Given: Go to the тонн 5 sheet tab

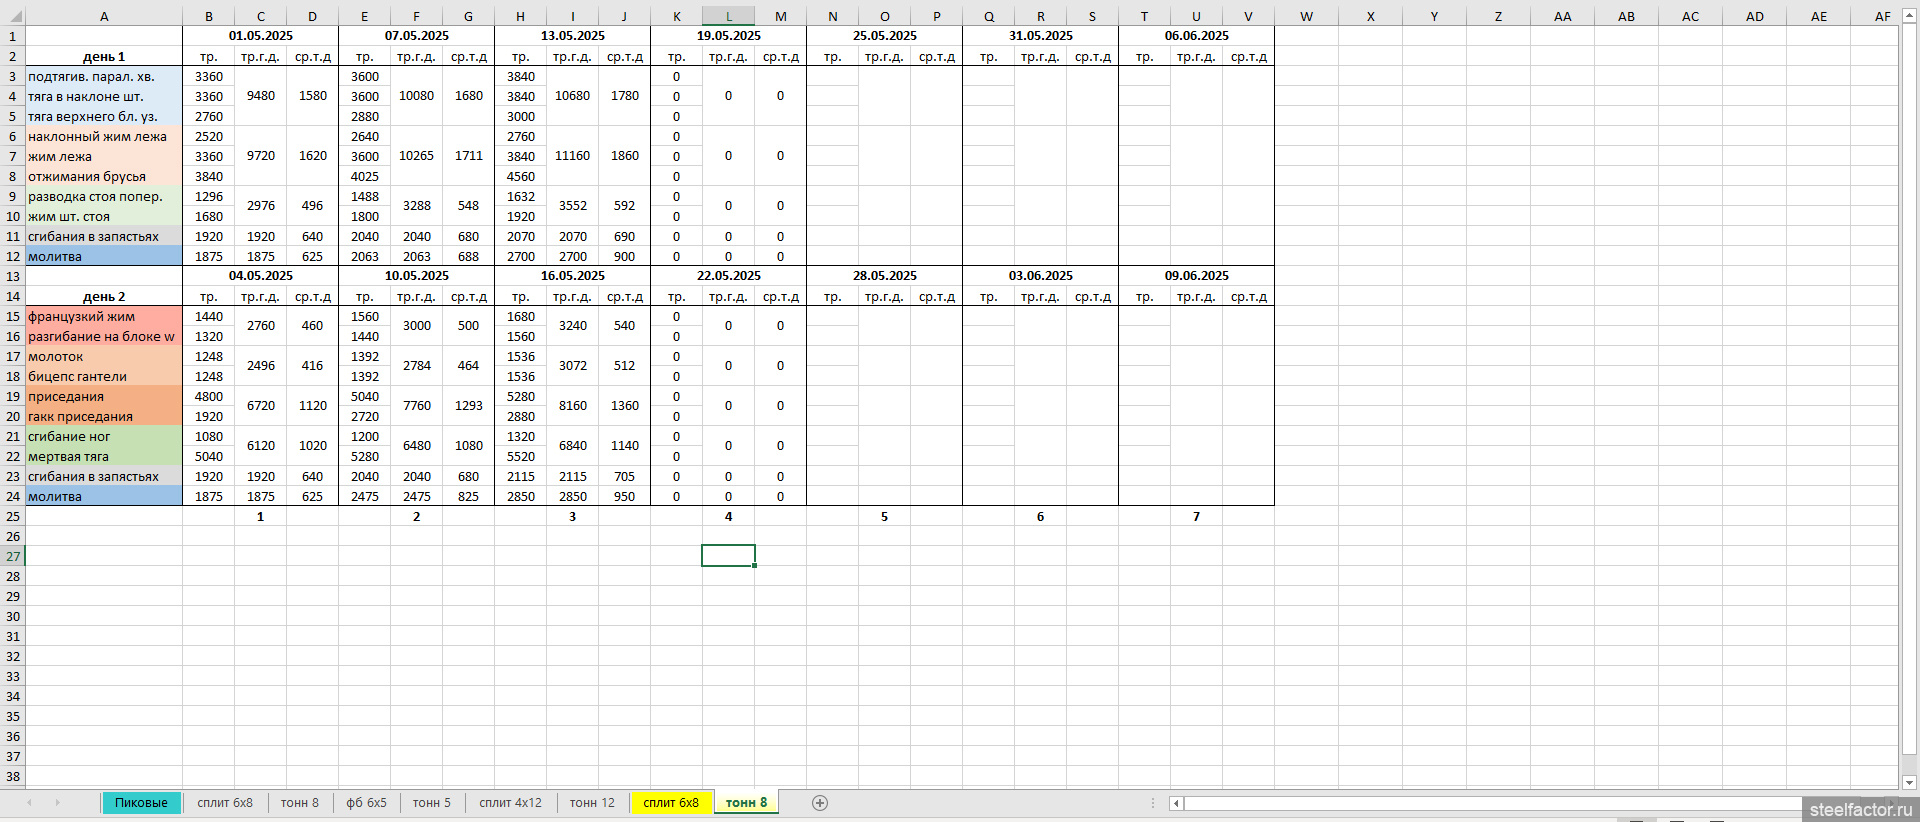Looking at the screenshot, I should click(x=431, y=803).
